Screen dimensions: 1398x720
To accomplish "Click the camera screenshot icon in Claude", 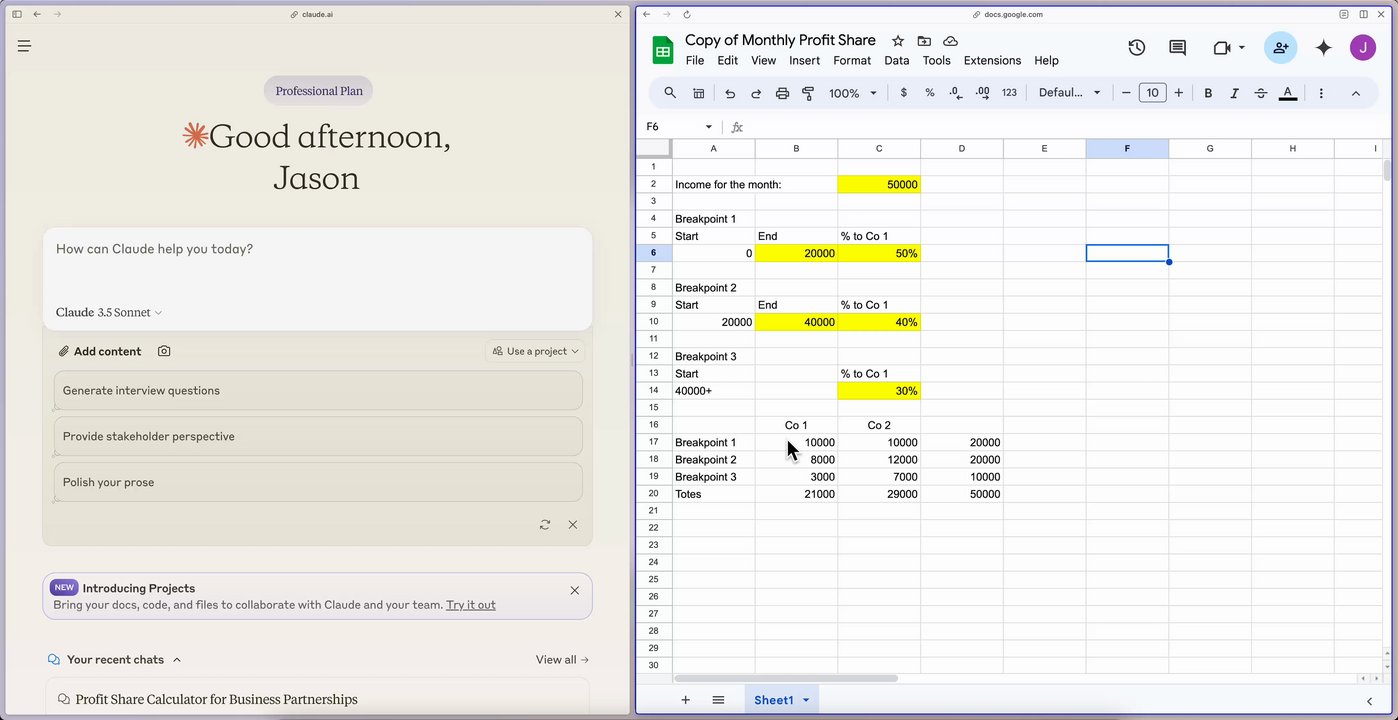I will point(164,351).
